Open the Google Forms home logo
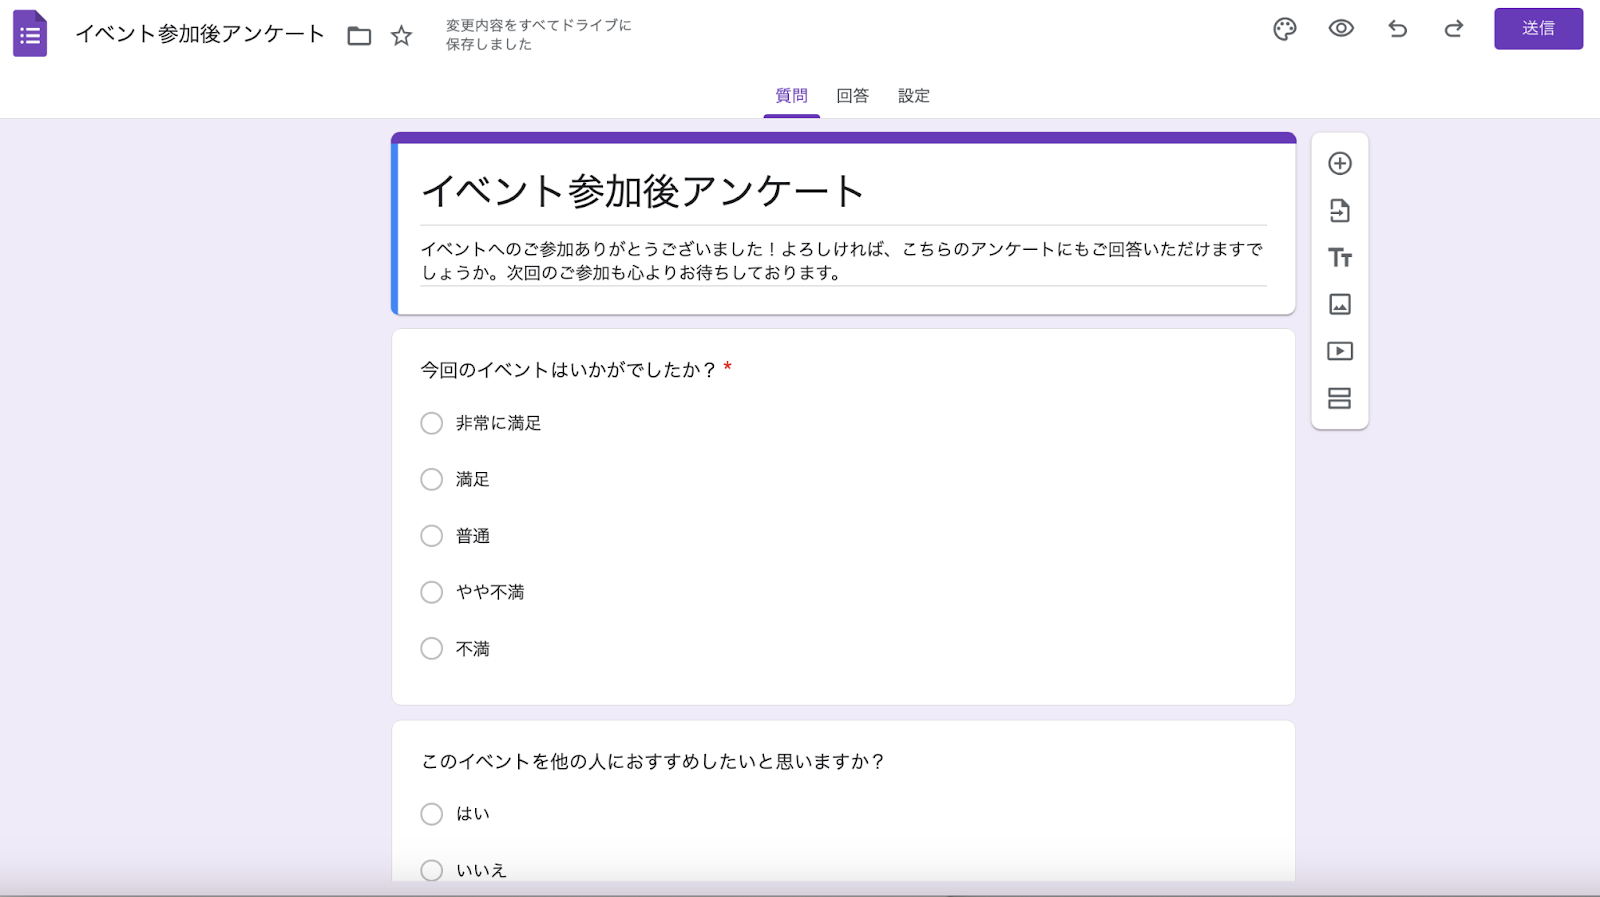 point(30,34)
